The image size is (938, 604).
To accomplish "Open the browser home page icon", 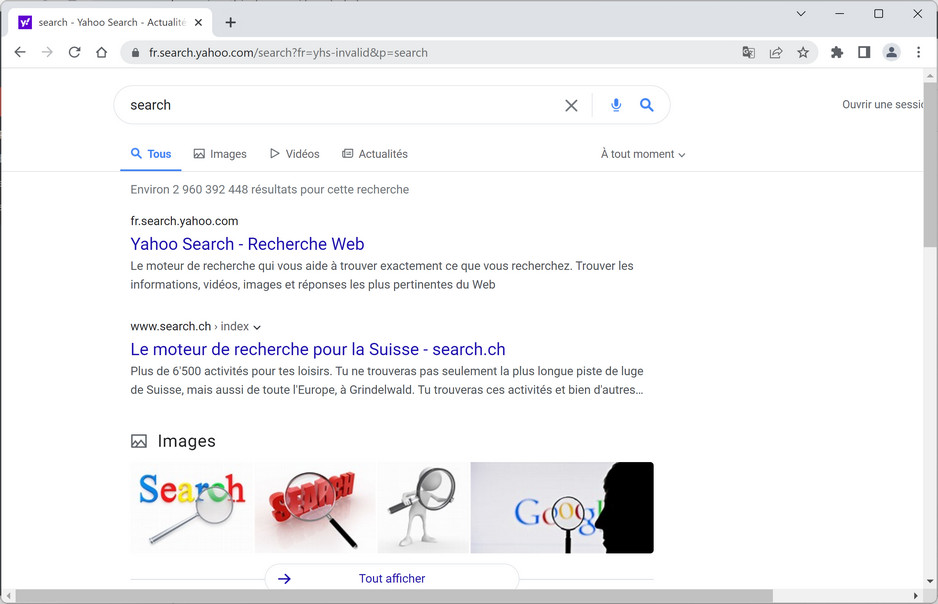I will (x=102, y=52).
